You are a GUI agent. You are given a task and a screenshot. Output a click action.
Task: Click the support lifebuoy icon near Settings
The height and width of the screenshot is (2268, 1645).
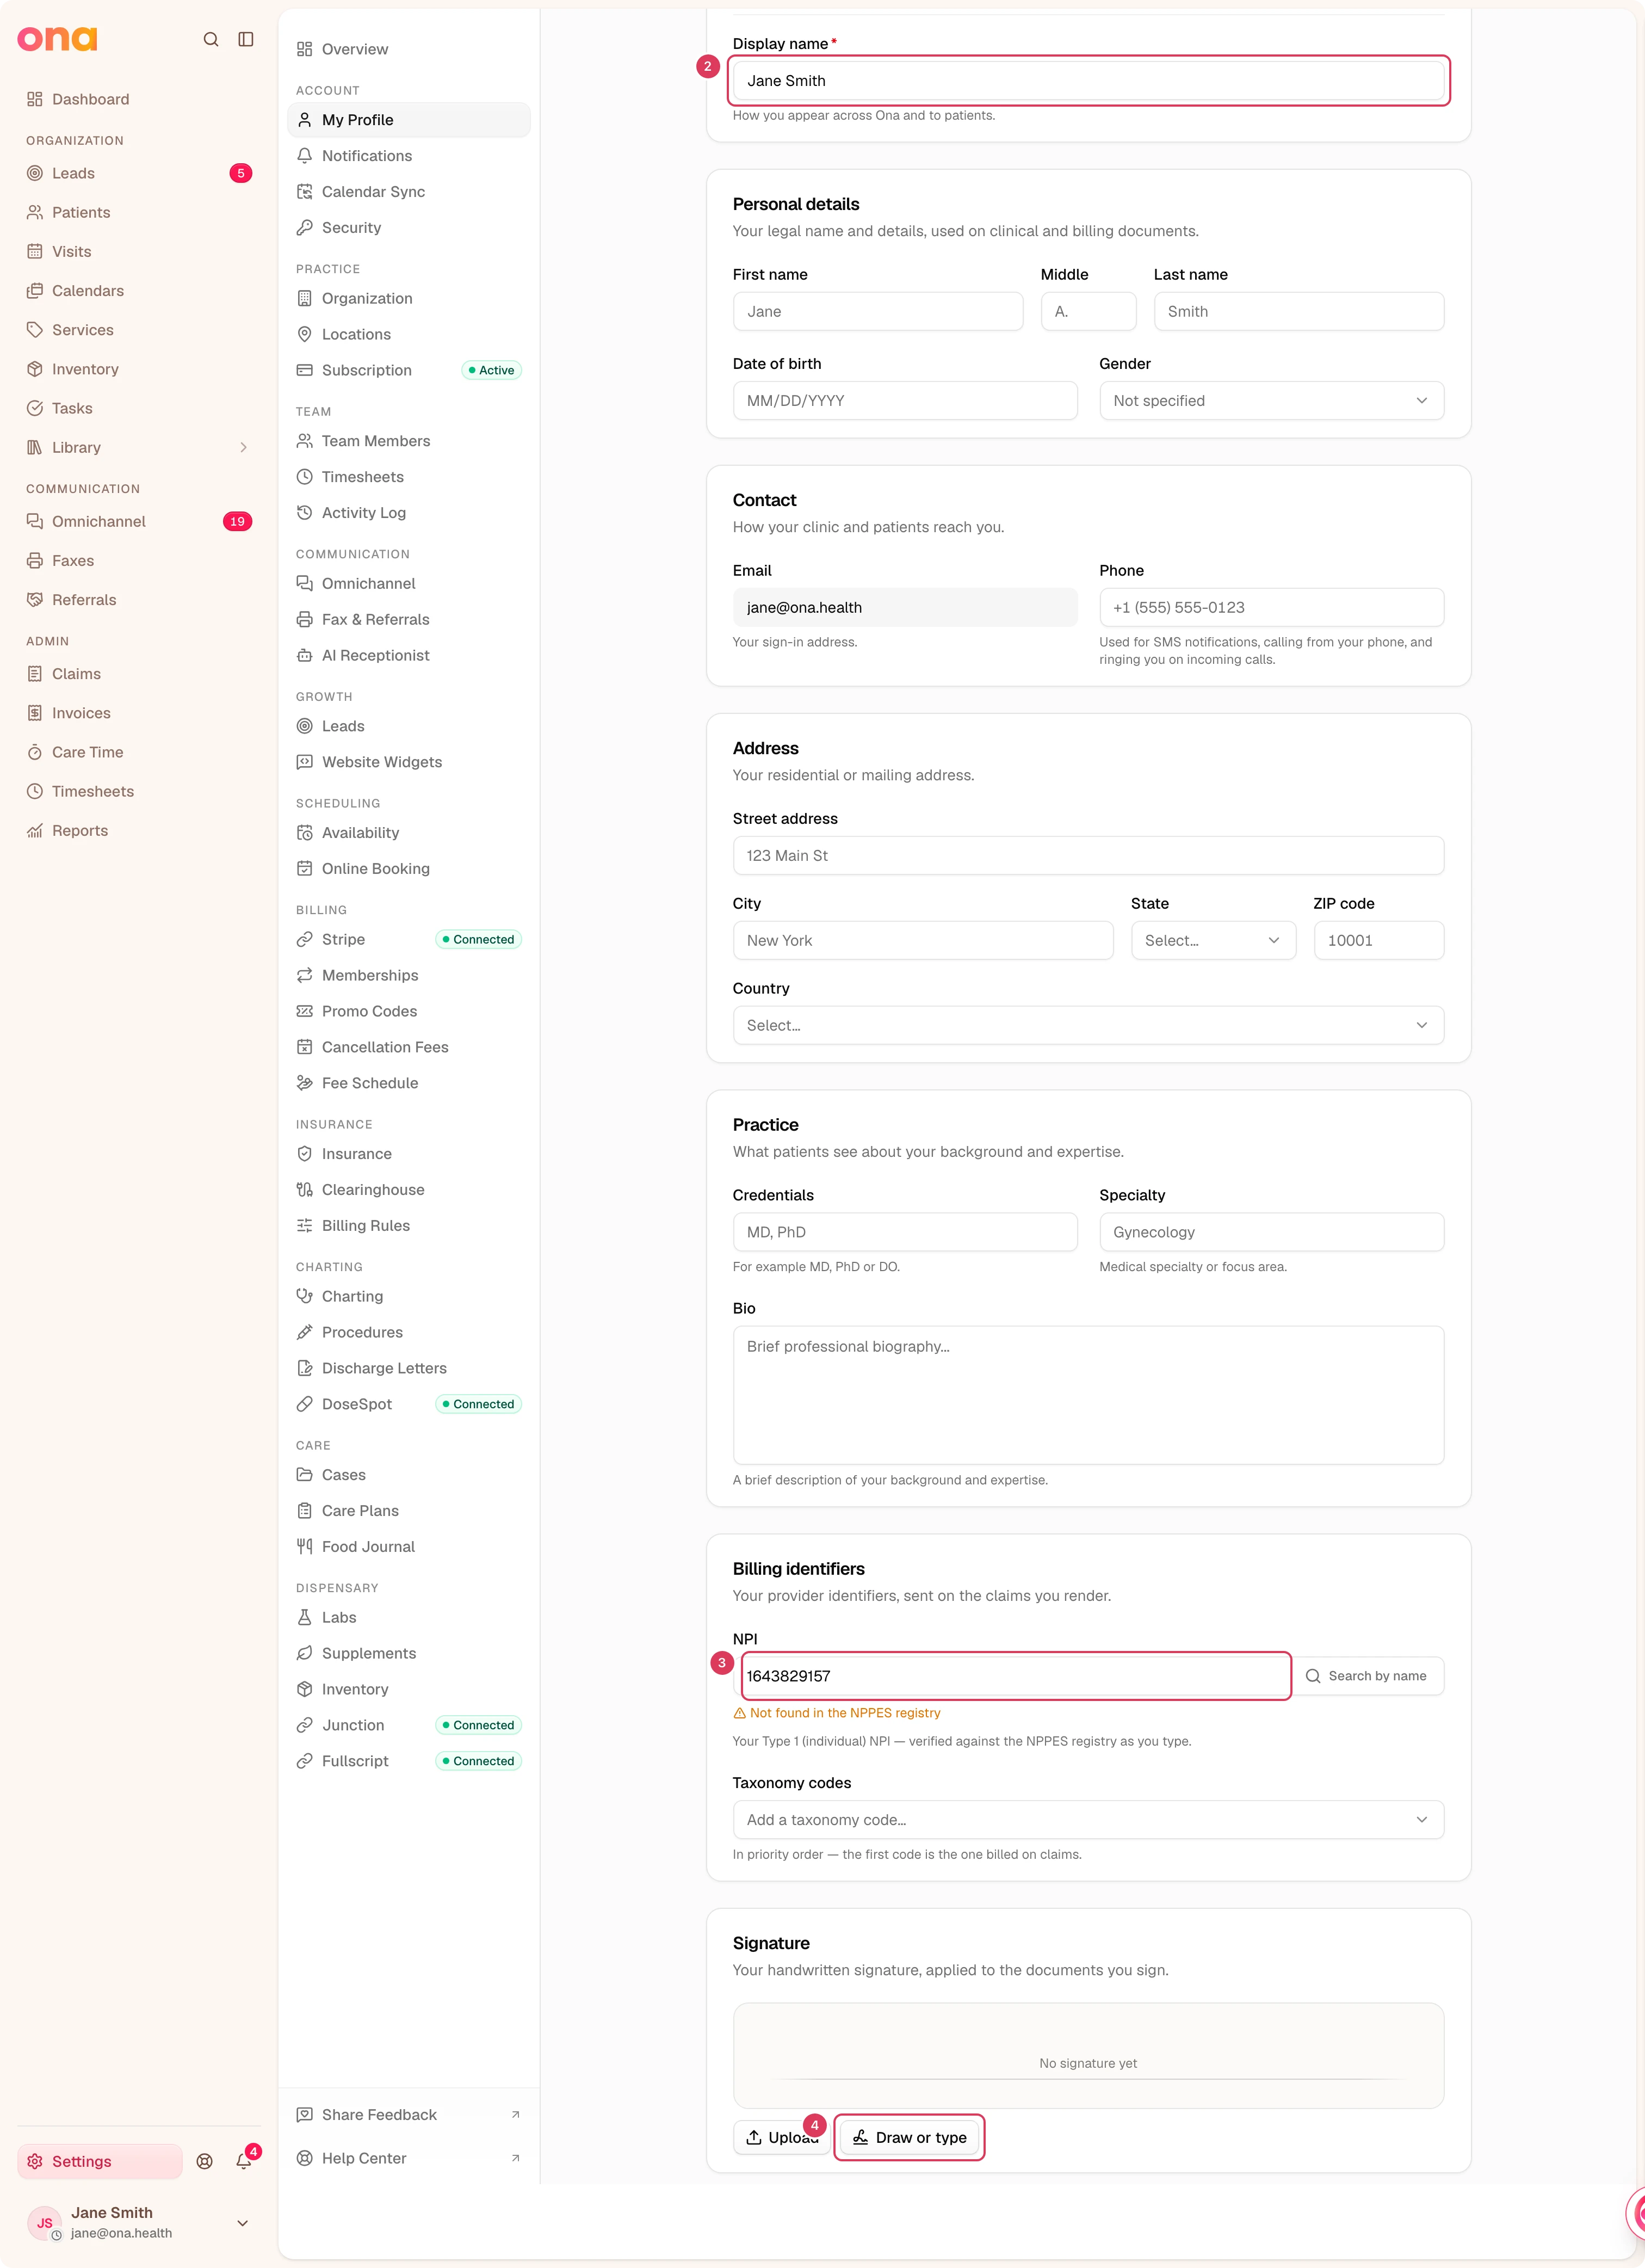coord(205,2161)
